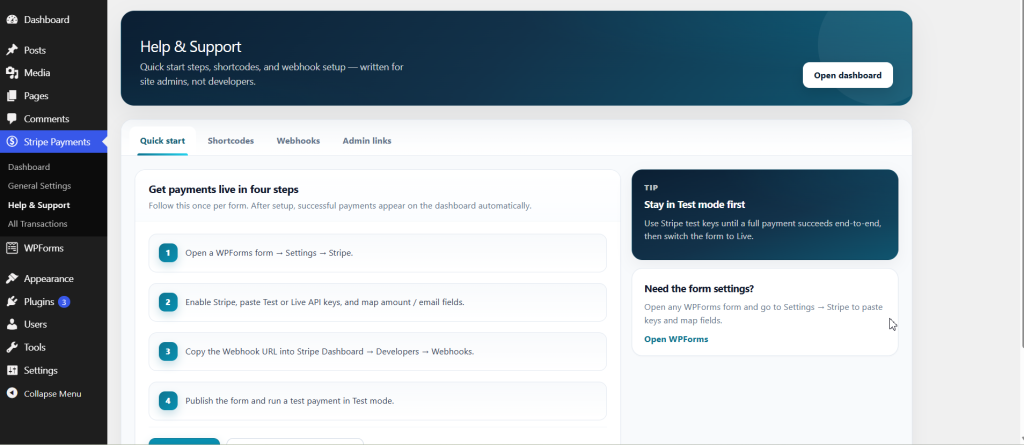1024x445 pixels.
Task: Select the Stripe Payments menu label
Action: 57,142
